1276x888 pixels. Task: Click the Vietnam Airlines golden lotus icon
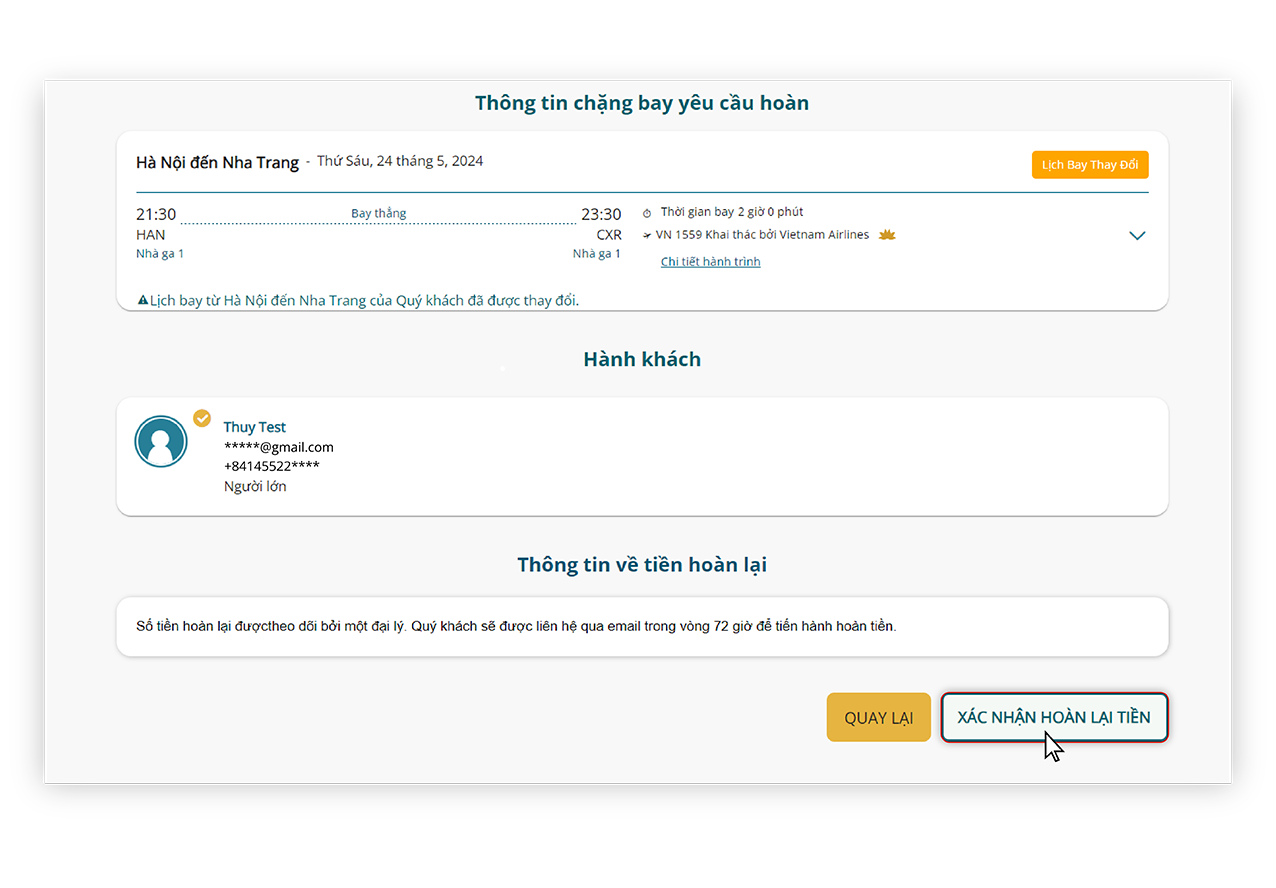[x=887, y=235]
